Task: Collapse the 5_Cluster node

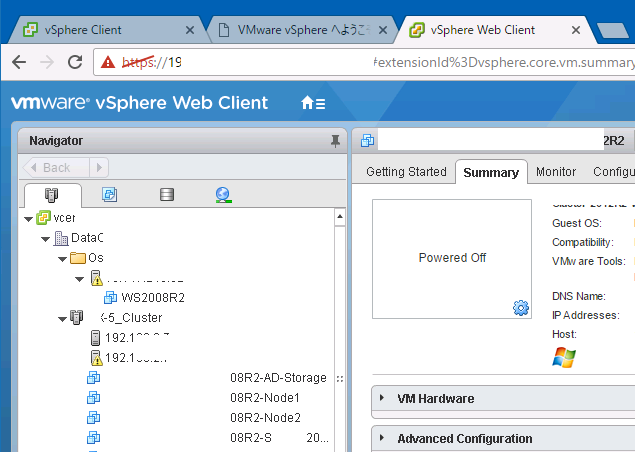Action: [x=63, y=319]
